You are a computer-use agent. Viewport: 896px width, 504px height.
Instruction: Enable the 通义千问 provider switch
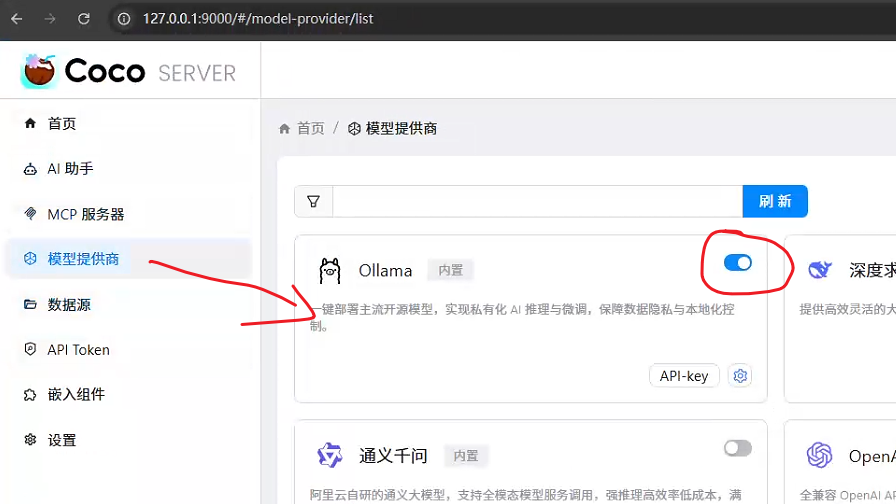(737, 448)
